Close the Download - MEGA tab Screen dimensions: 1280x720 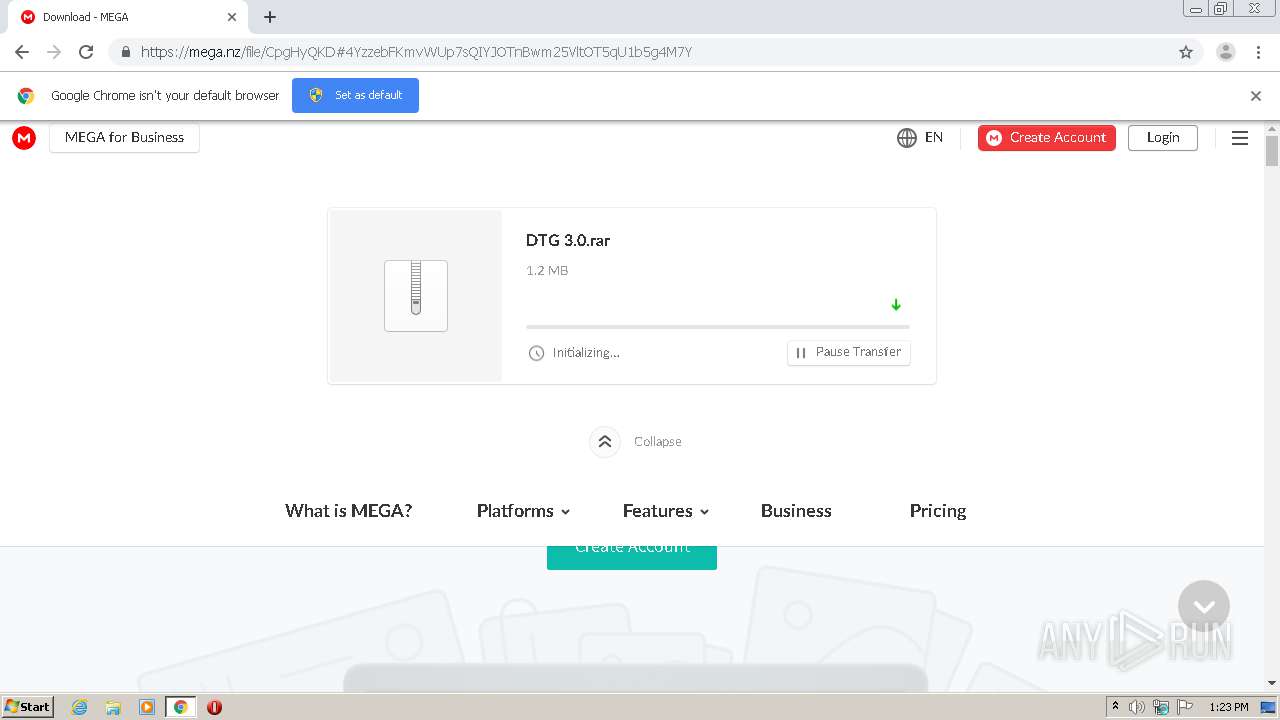232,17
